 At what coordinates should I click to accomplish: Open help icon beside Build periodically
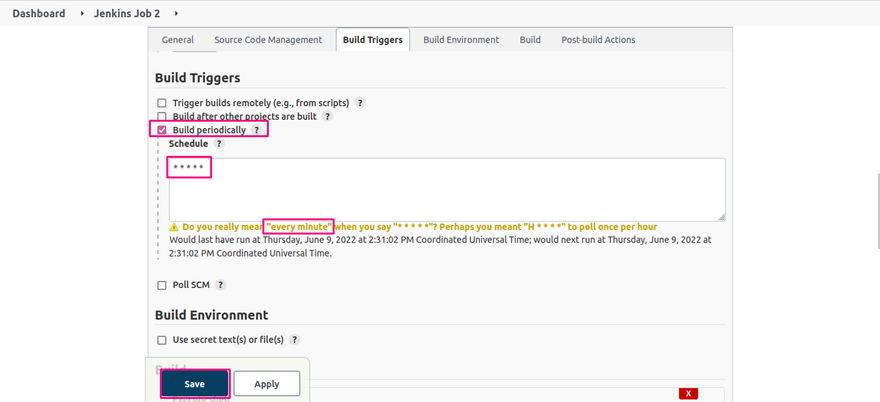[256, 130]
